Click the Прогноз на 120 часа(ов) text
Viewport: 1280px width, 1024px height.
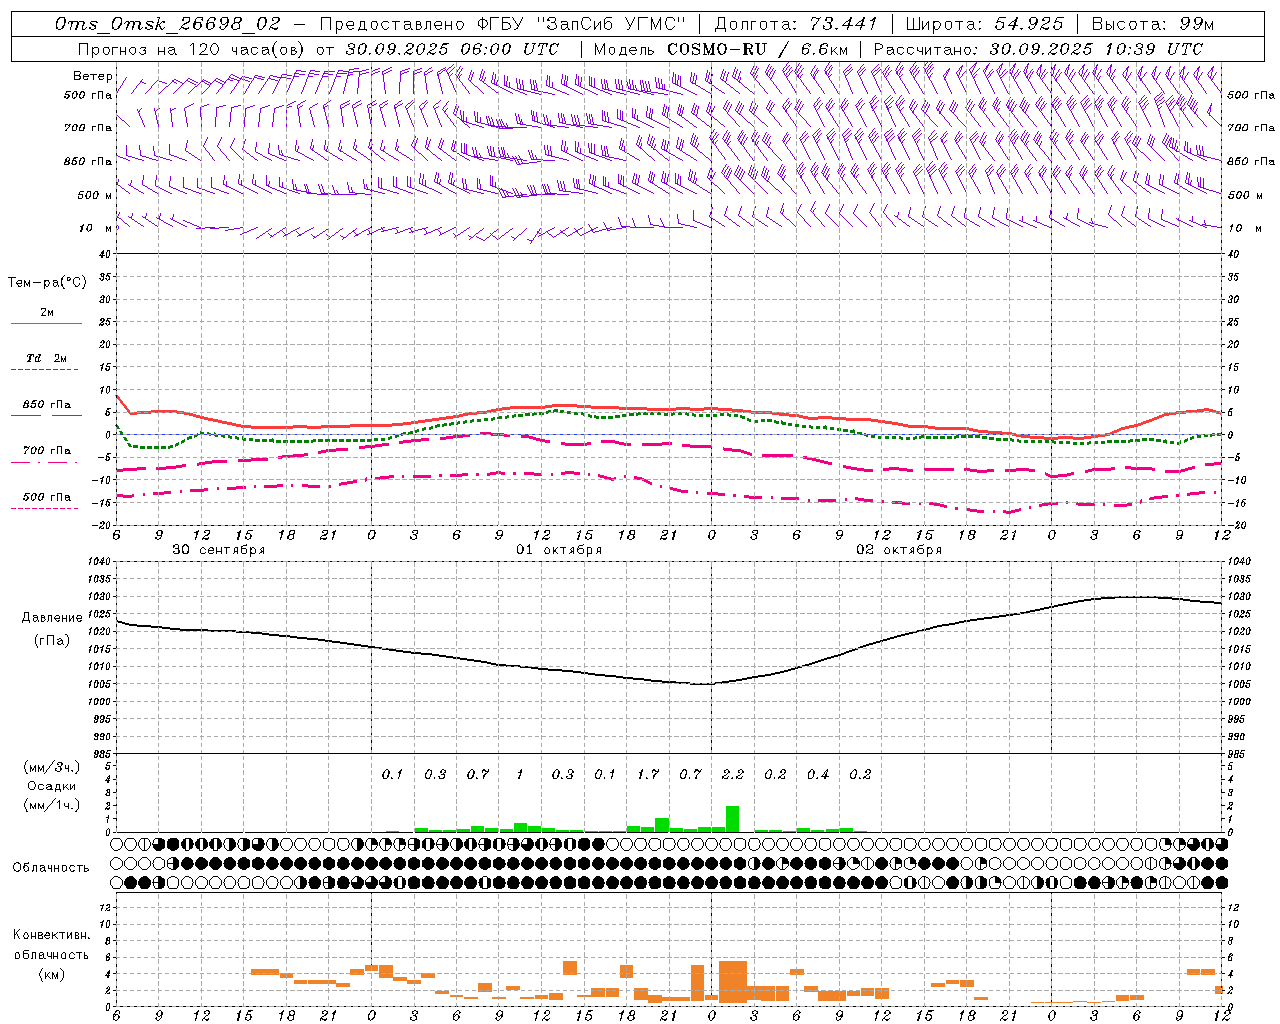[x=192, y=49]
